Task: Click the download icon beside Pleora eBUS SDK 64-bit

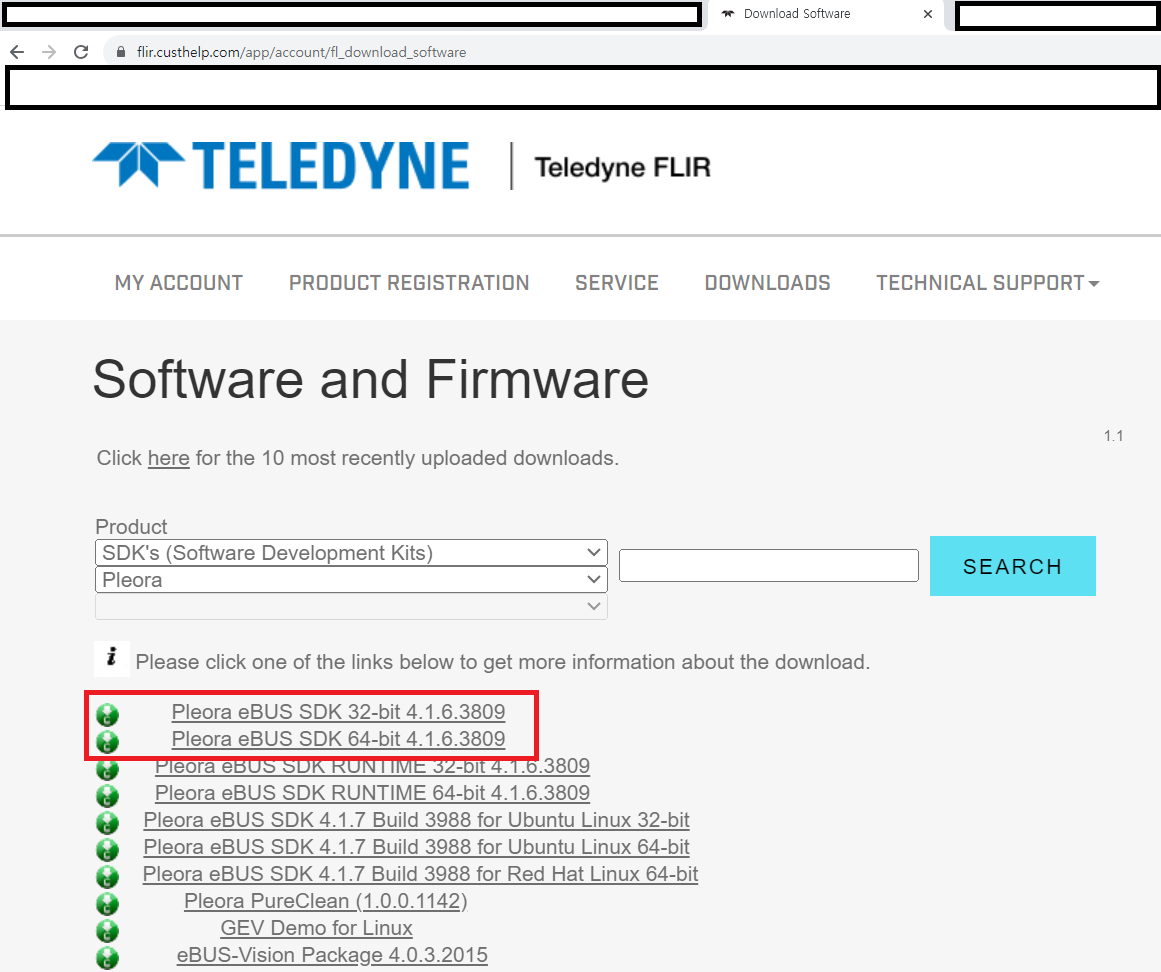Action: [107, 741]
